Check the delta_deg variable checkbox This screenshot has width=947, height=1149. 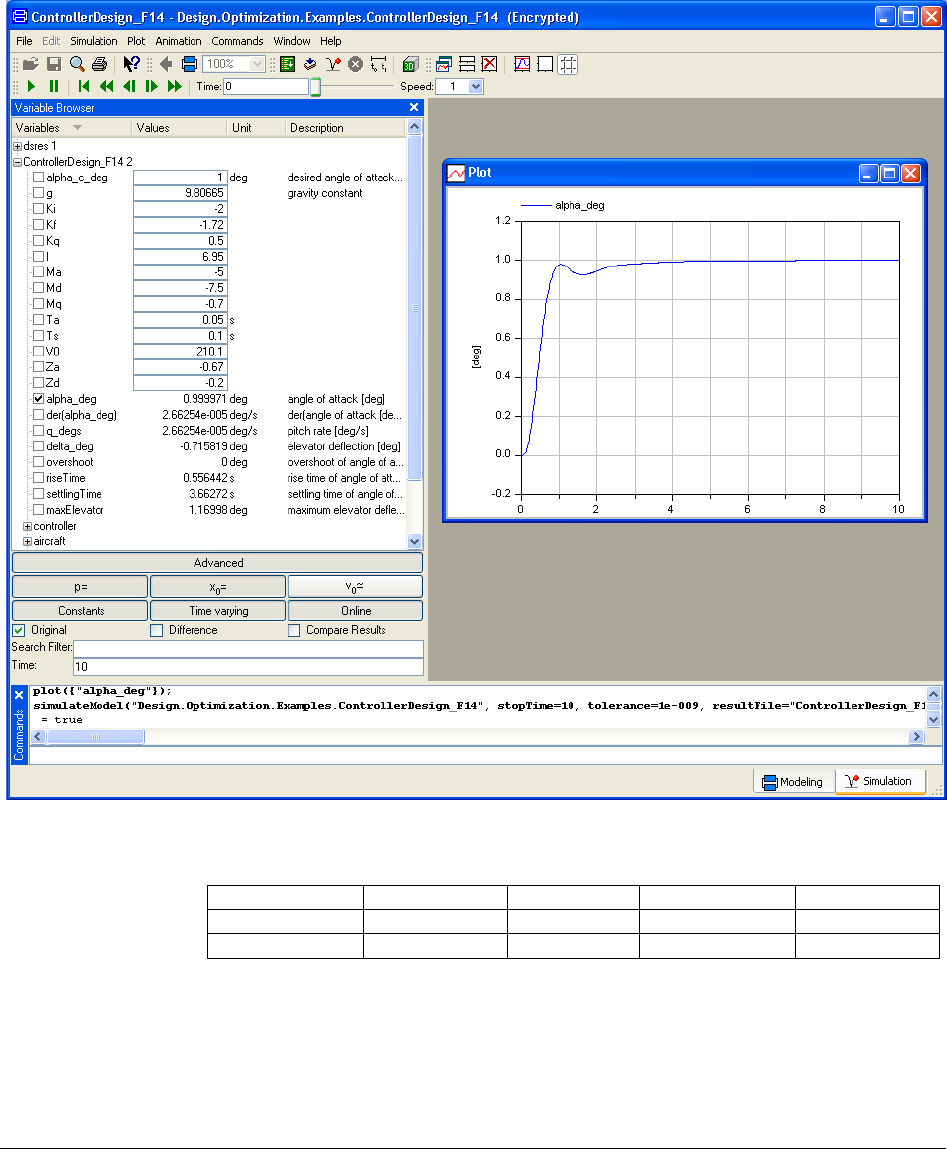(39, 446)
